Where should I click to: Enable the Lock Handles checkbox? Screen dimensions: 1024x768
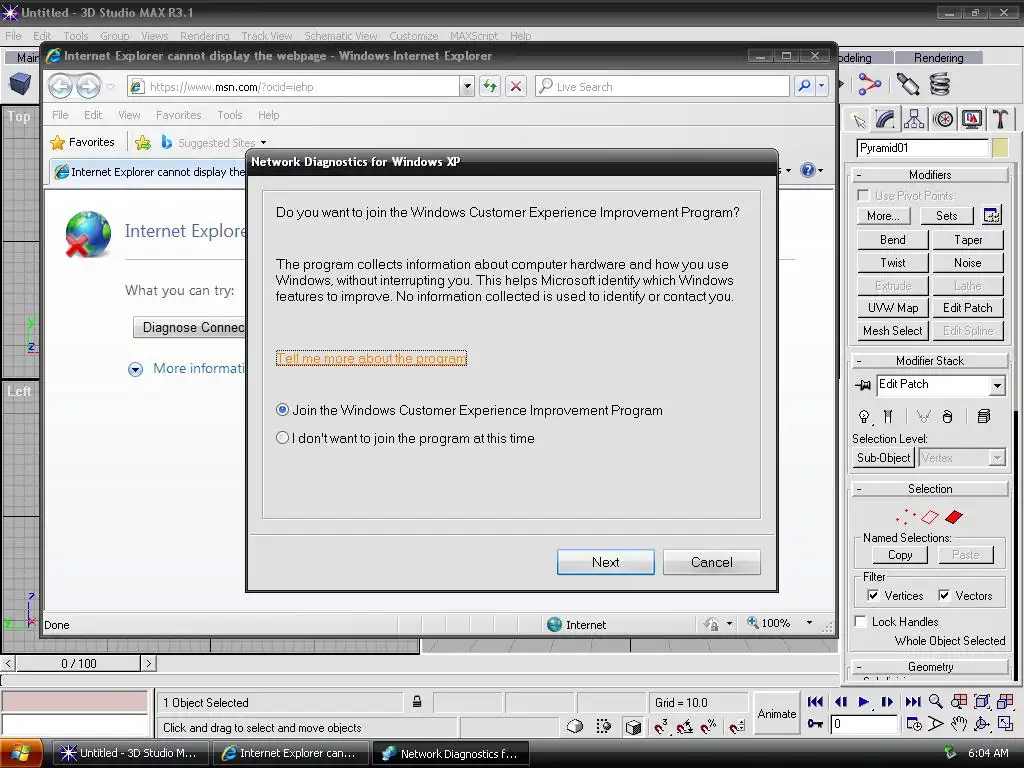click(x=861, y=622)
